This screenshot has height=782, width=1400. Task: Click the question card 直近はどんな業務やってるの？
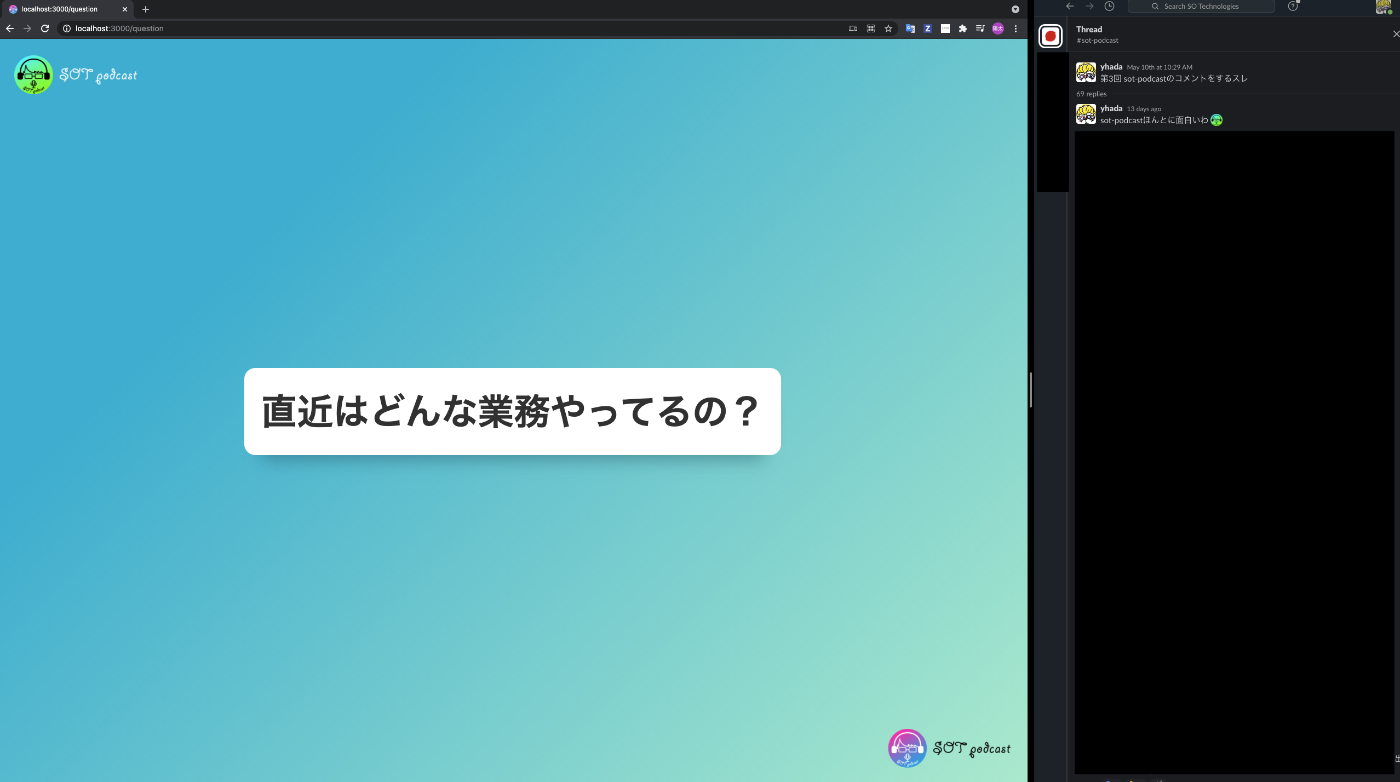point(512,411)
